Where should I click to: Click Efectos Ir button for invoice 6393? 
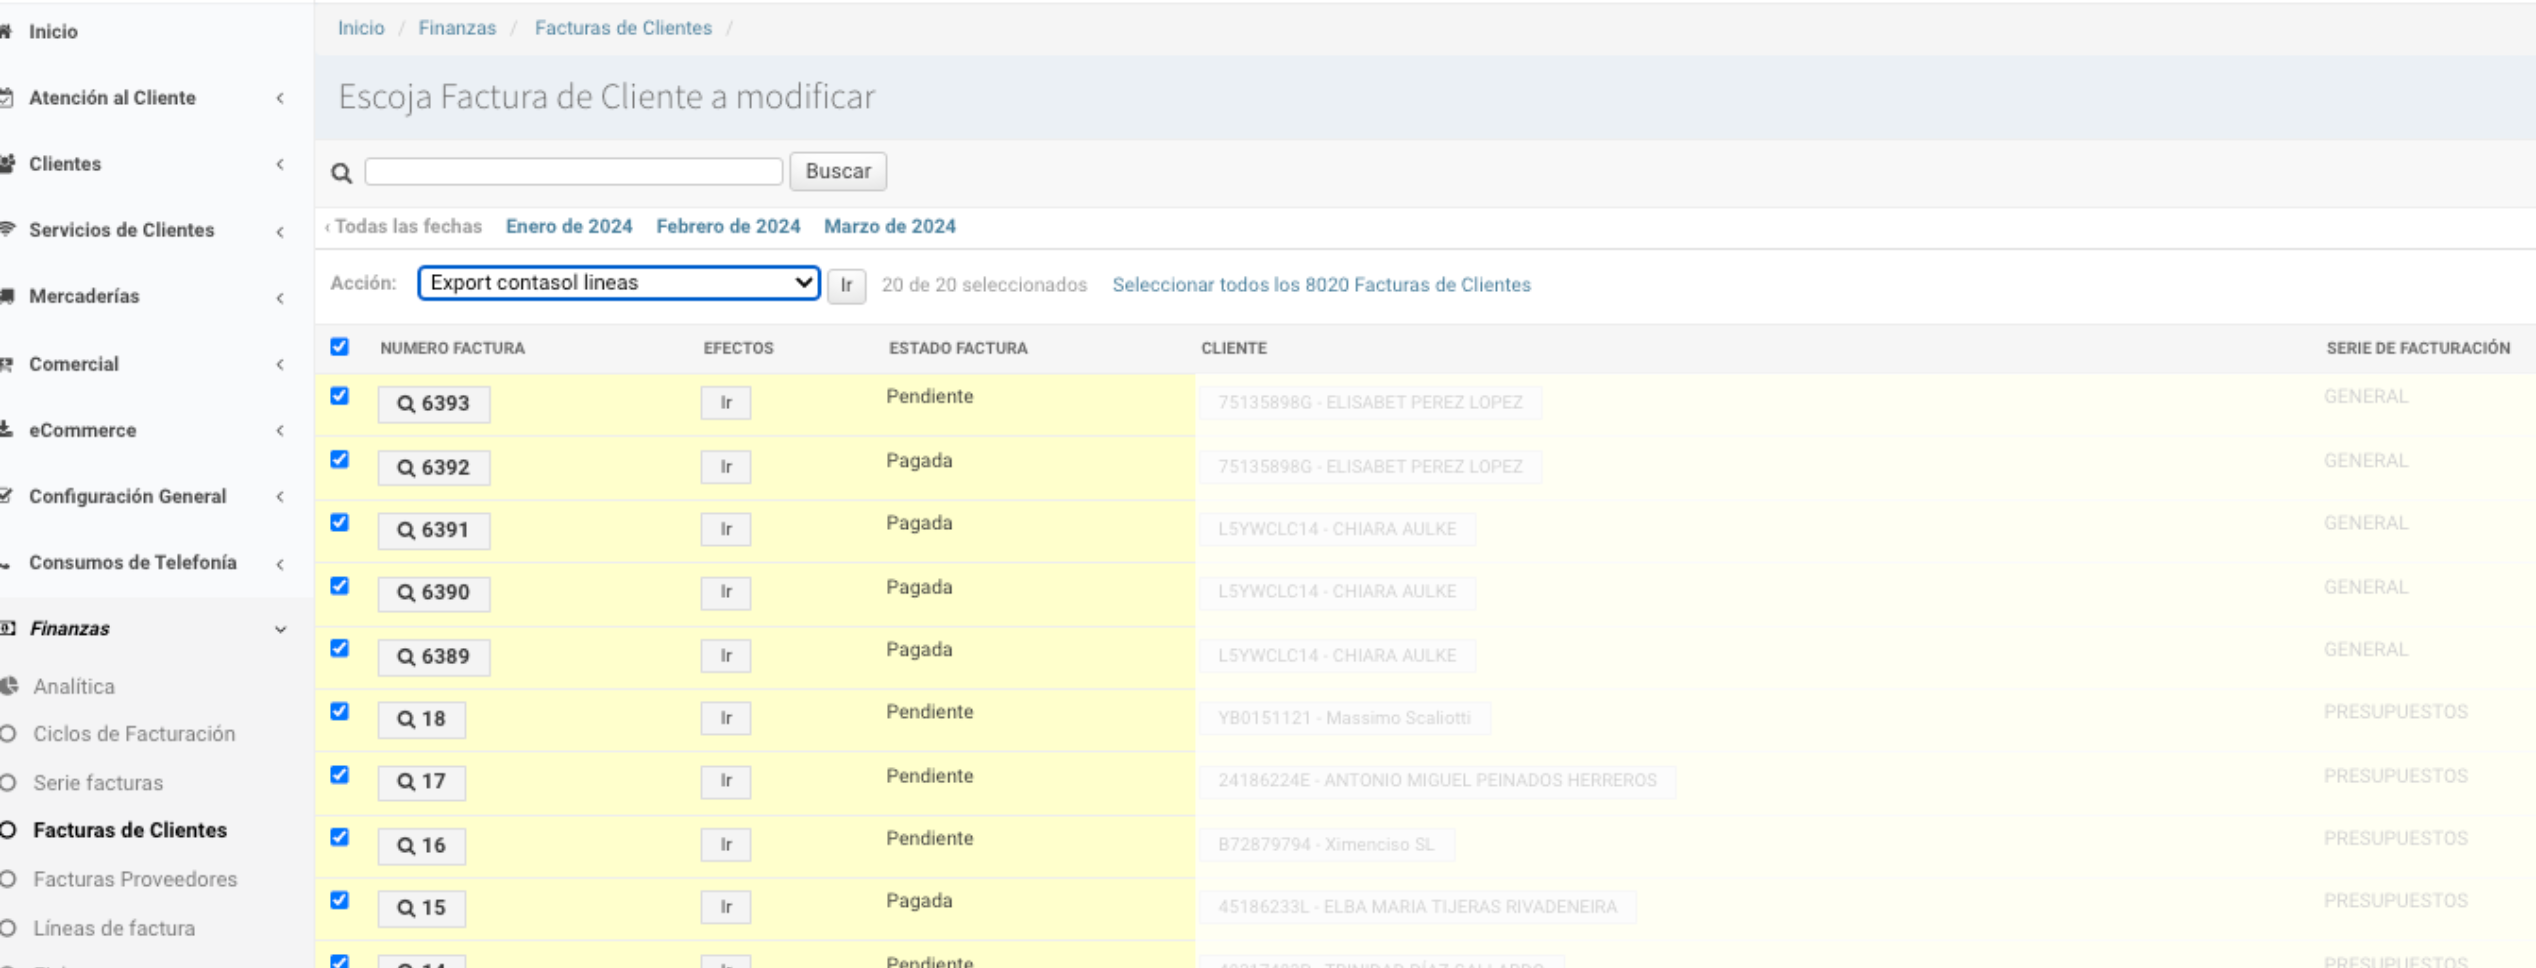tap(726, 403)
